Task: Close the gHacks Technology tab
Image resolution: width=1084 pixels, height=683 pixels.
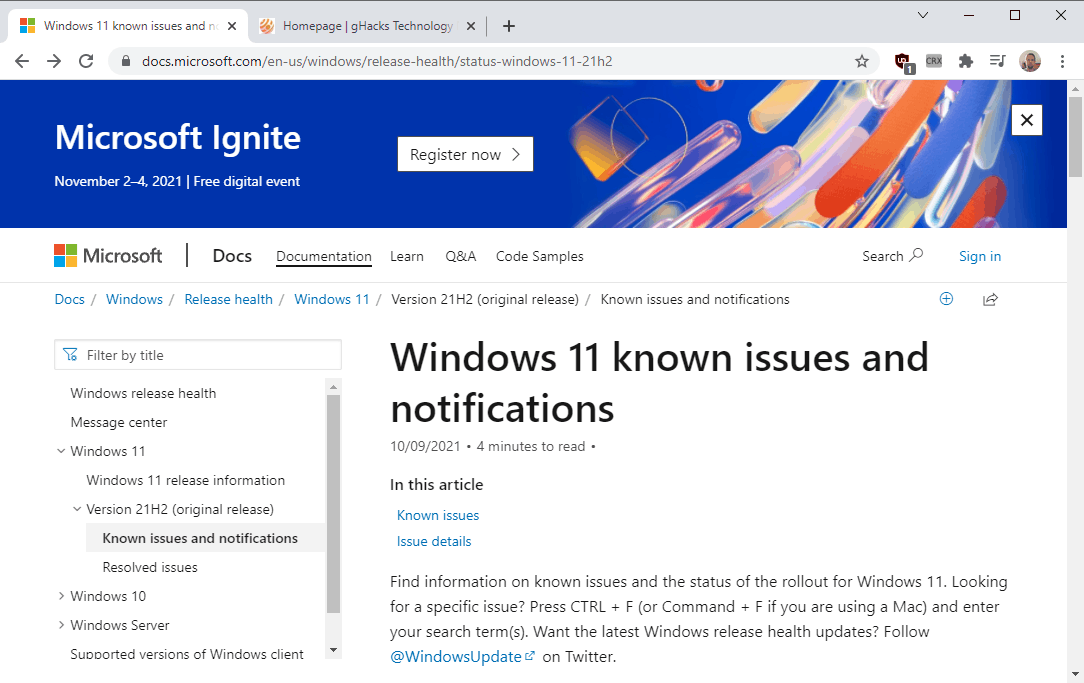Action: pyautogui.click(x=471, y=26)
